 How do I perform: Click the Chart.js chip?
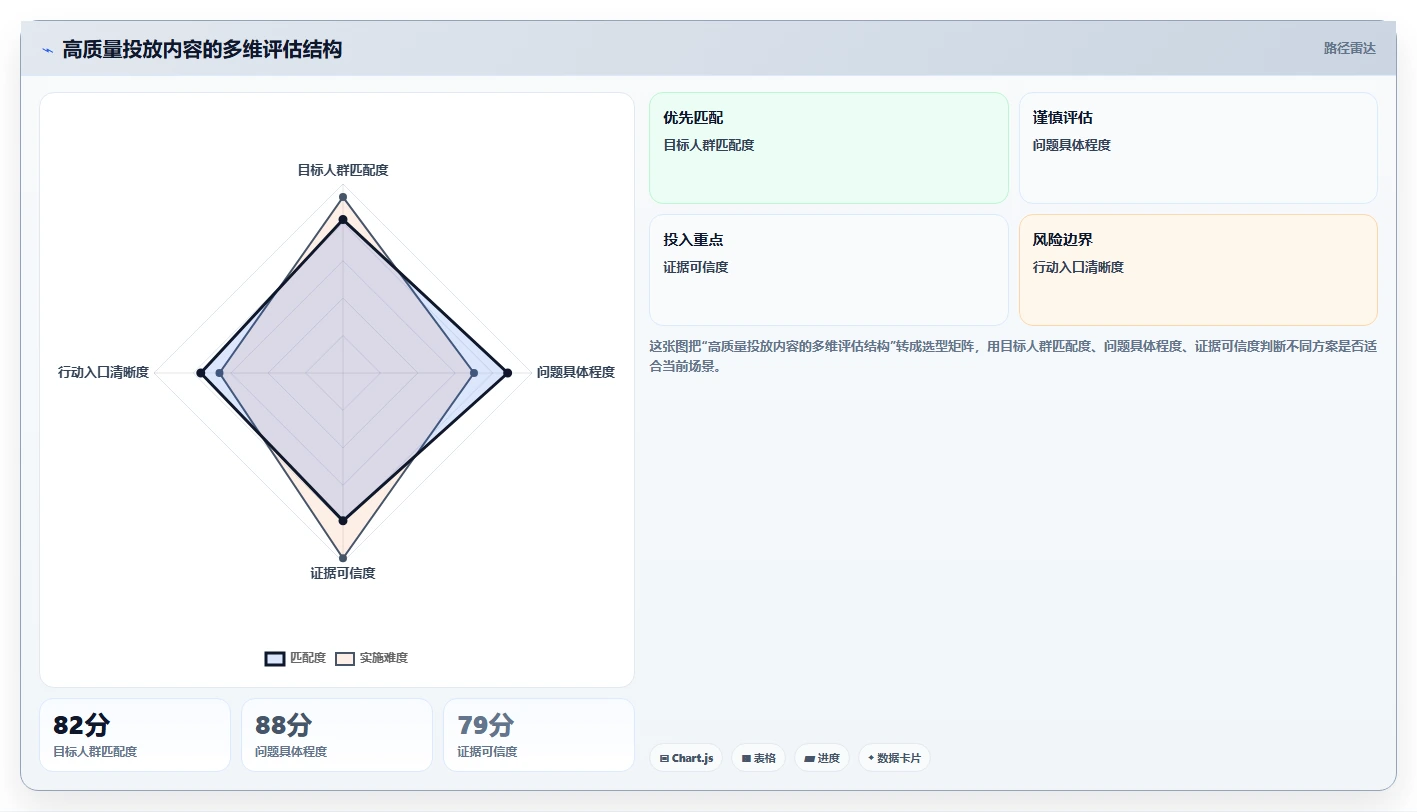pos(686,758)
